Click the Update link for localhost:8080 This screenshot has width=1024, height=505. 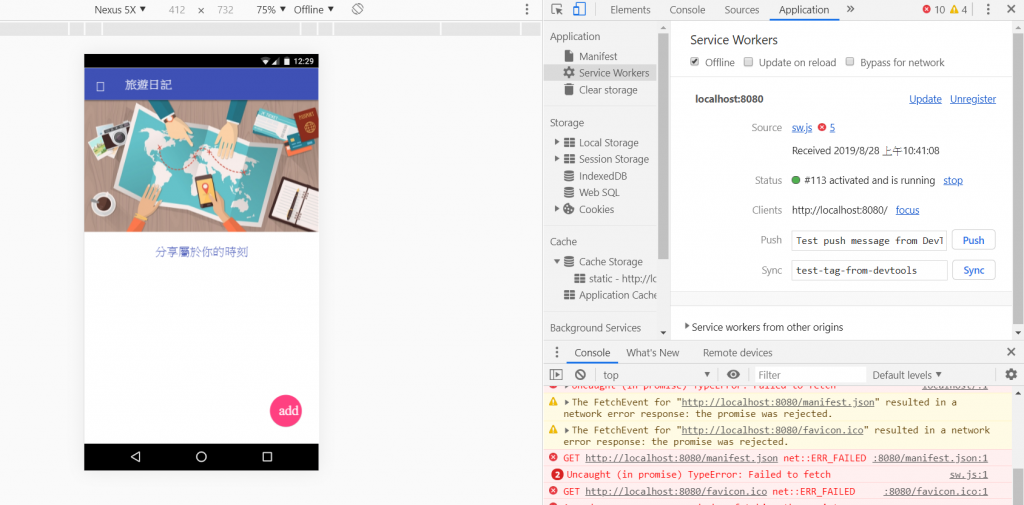[x=925, y=99]
